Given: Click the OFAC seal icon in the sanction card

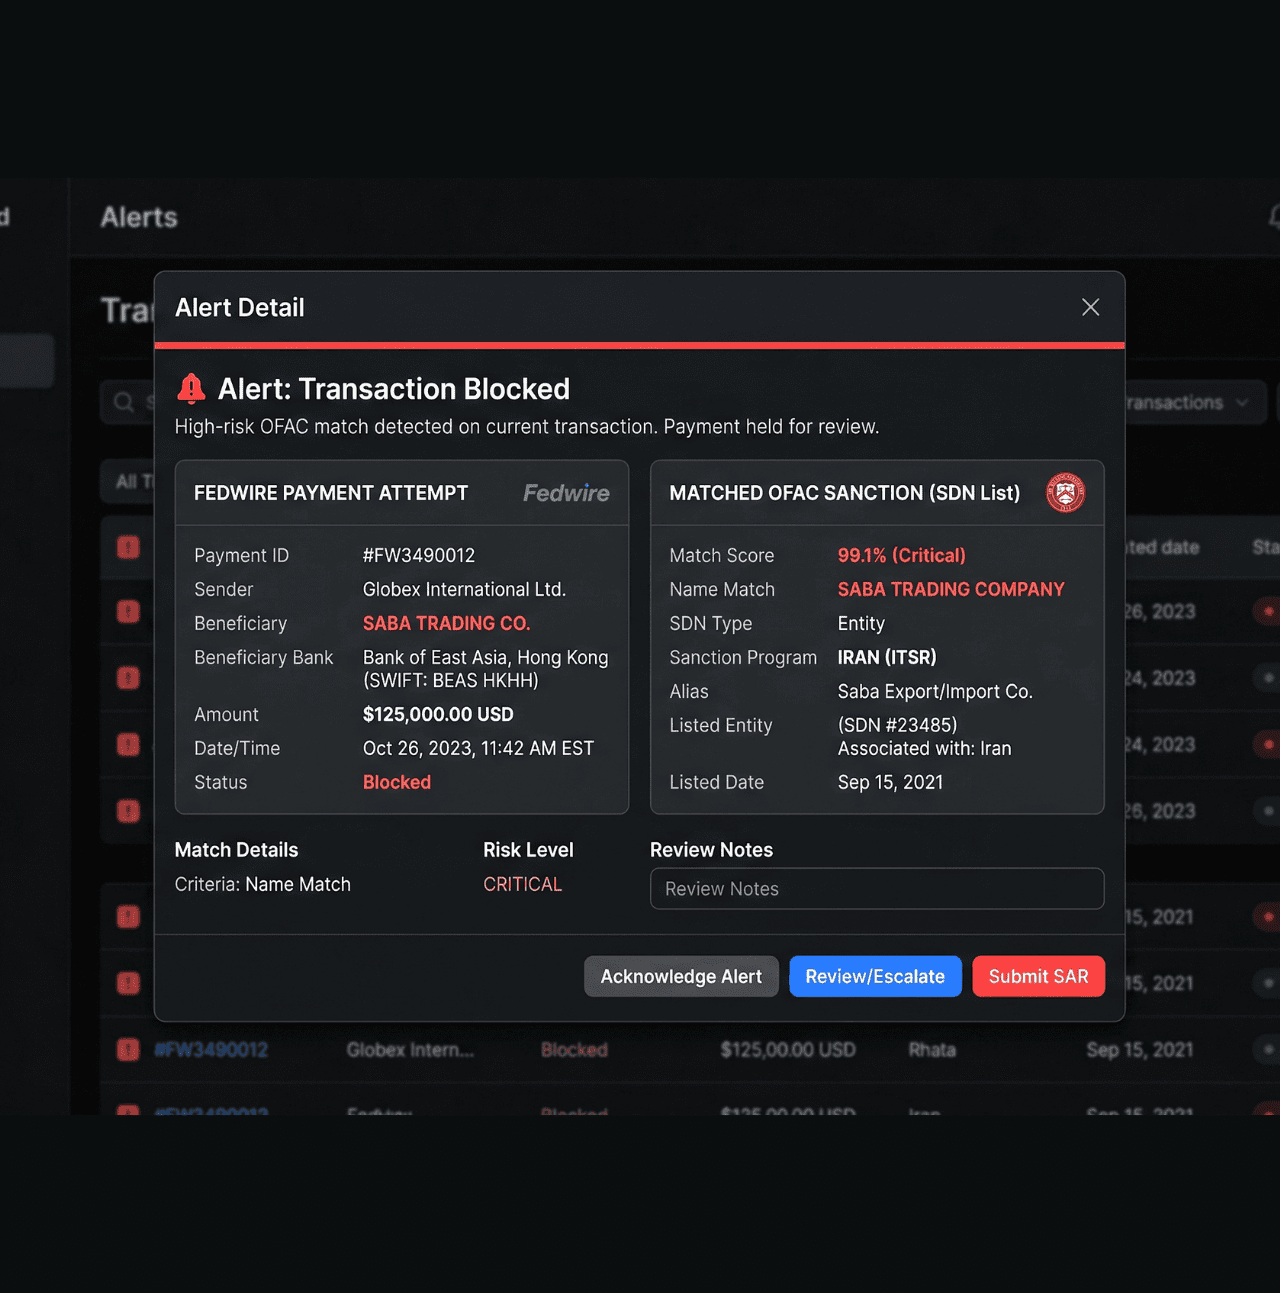Looking at the screenshot, I should click(1065, 493).
